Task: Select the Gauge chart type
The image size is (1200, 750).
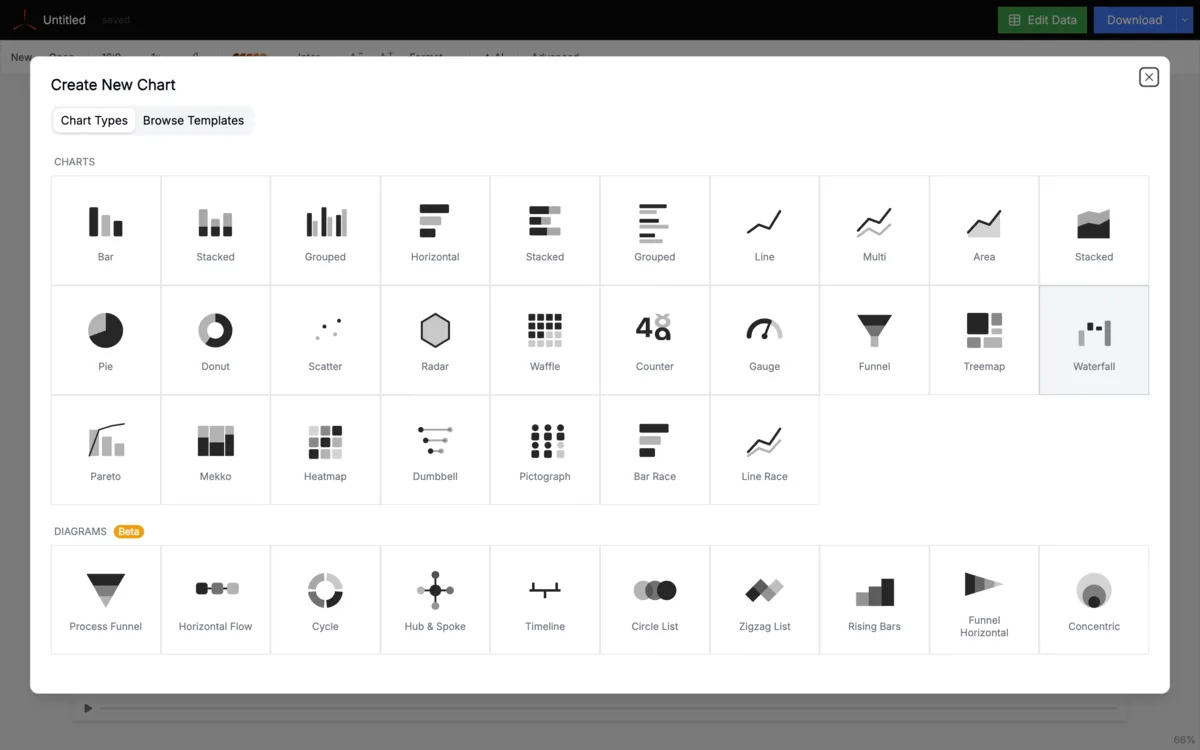Action: 765,340
